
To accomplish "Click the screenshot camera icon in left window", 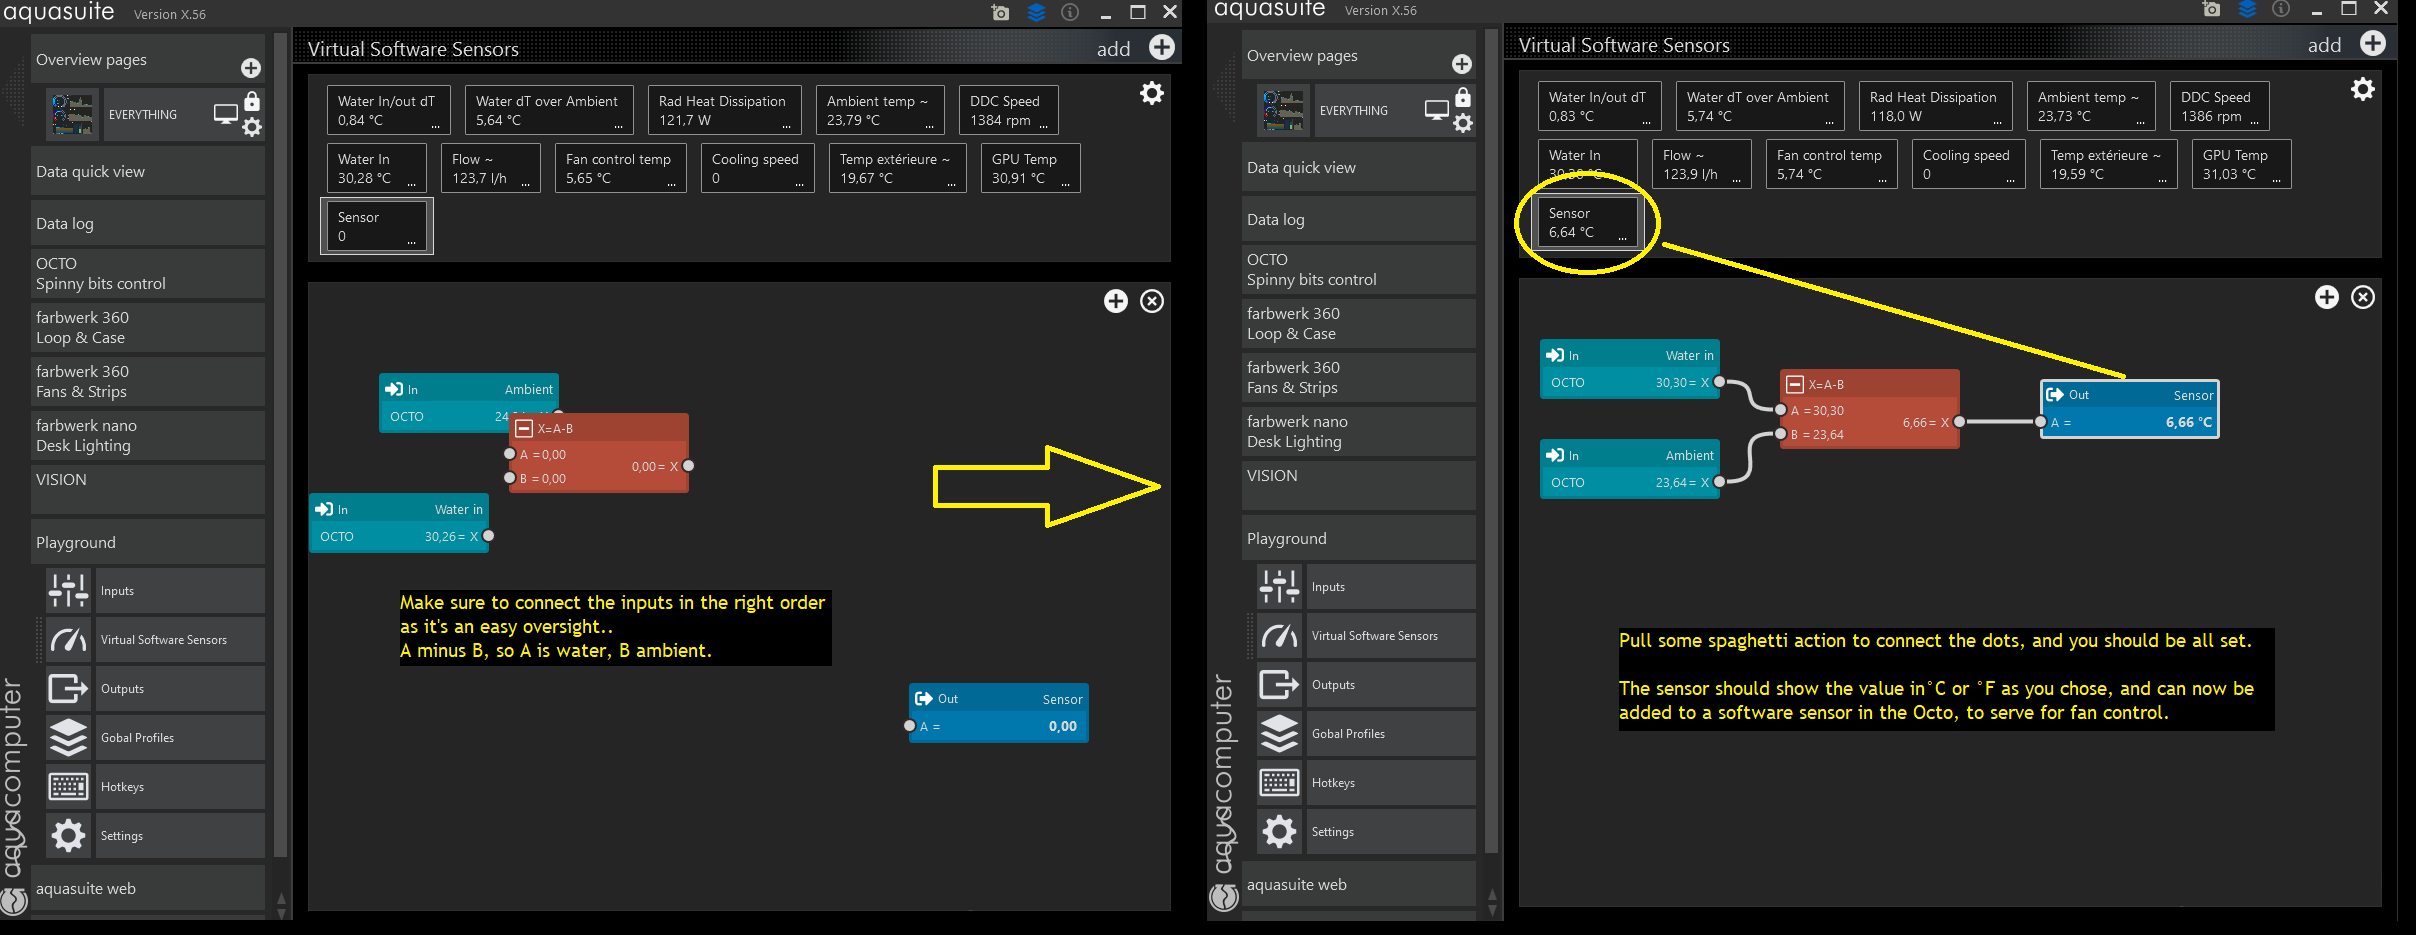I will click(1000, 13).
